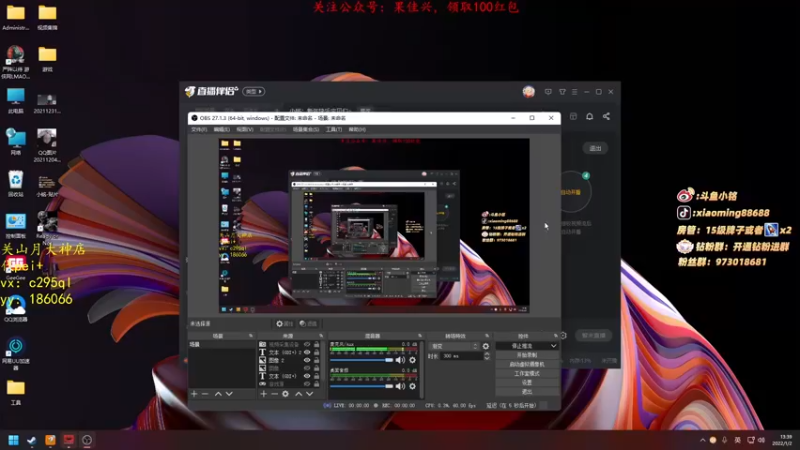
Task: Click the source Filters button on toolbar
Action: click(x=308, y=323)
